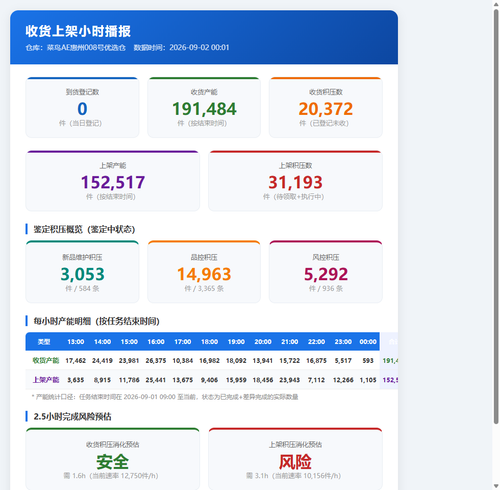The height and width of the screenshot is (490, 500).
Task: Select the 风险 status in 上架积压消化预估
Action: (295, 462)
